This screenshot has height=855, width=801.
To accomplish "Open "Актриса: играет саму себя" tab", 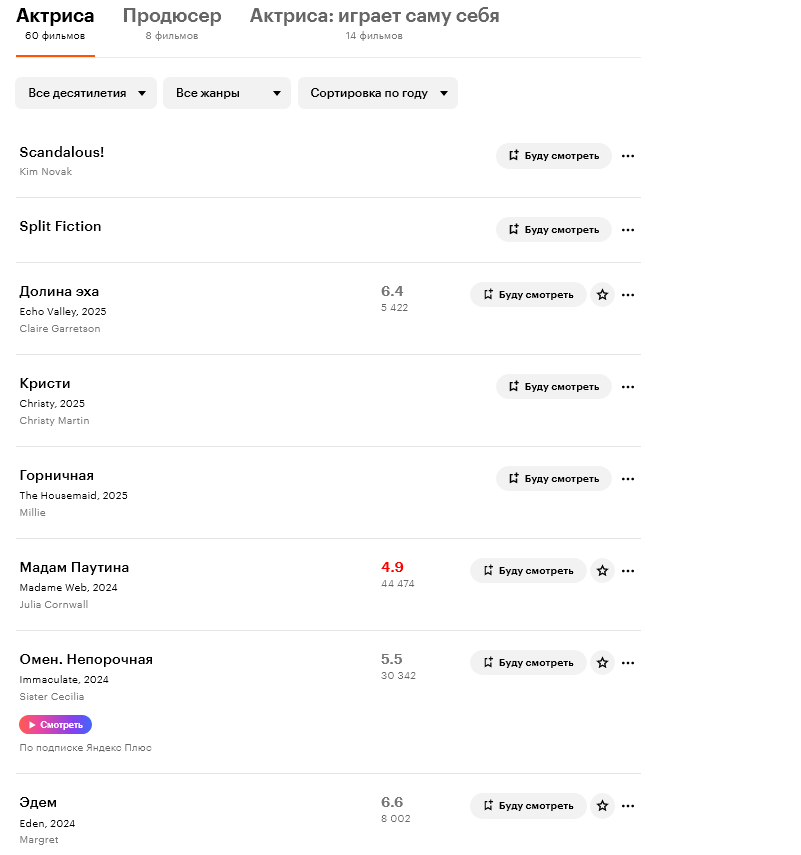I will coord(374,17).
